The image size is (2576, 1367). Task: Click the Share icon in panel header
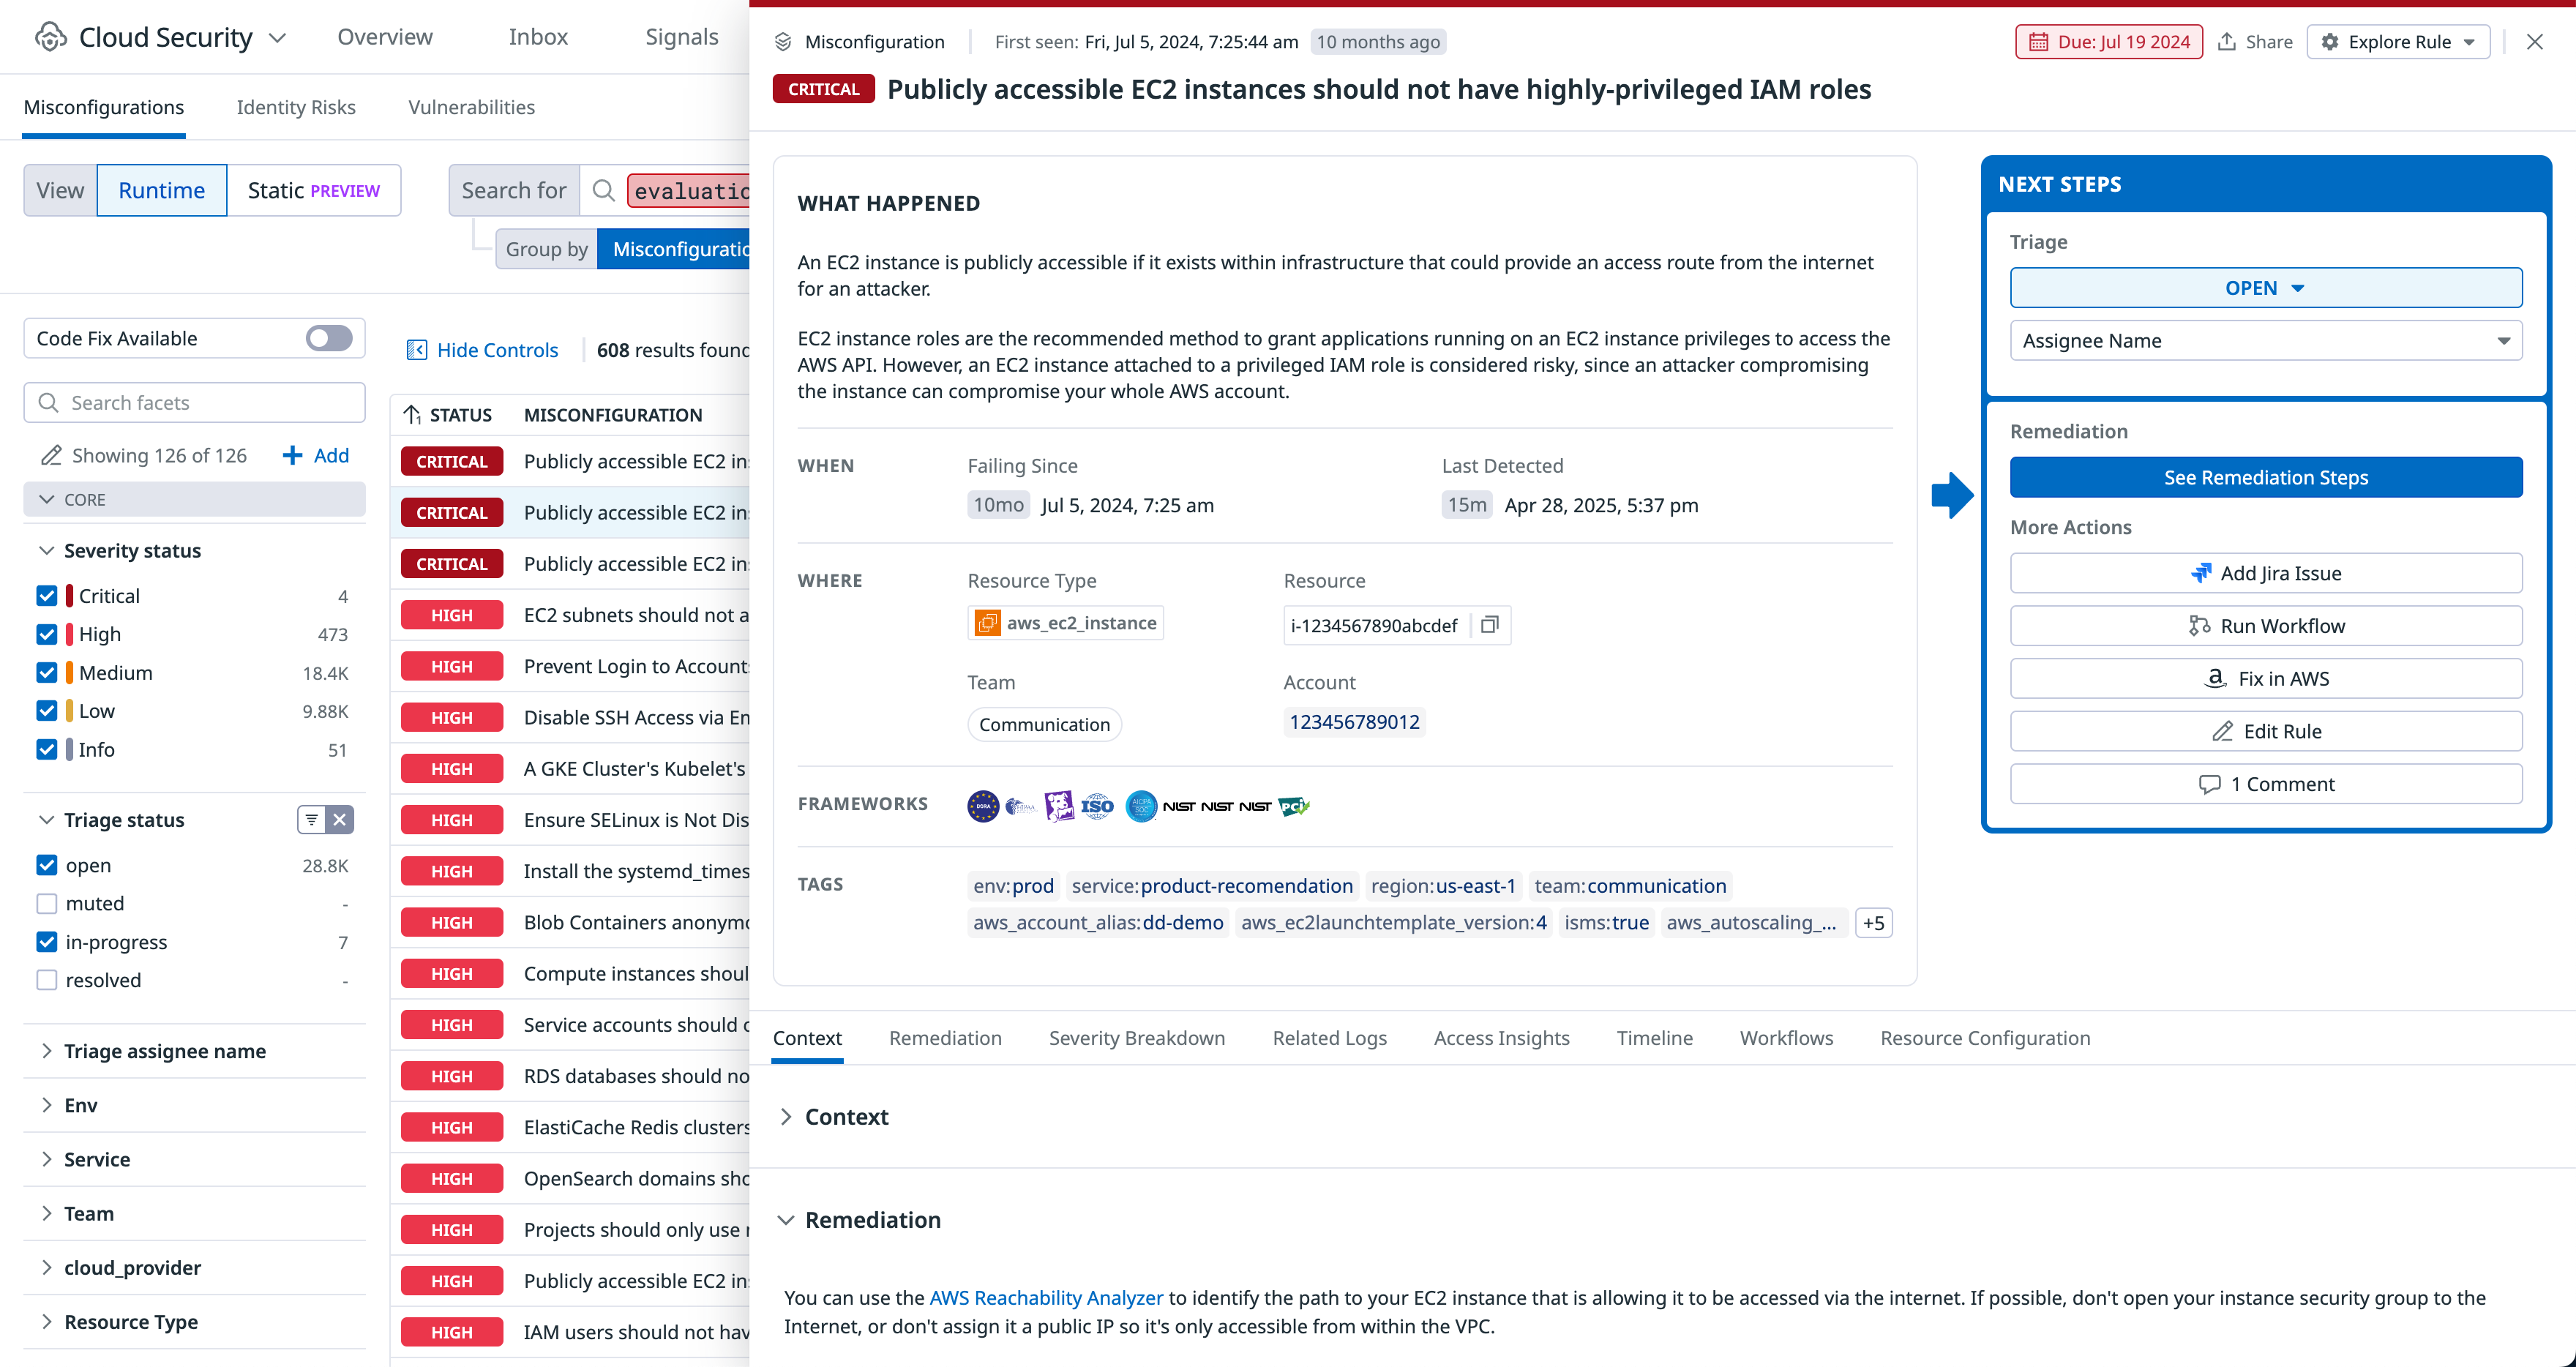pyautogui.click(x=2227, y=42)
